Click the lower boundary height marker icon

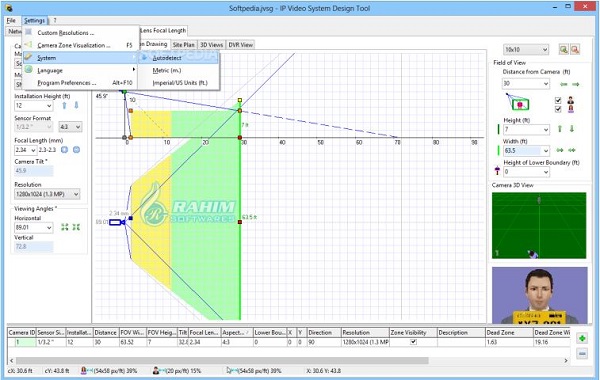[x=497, y=171]
